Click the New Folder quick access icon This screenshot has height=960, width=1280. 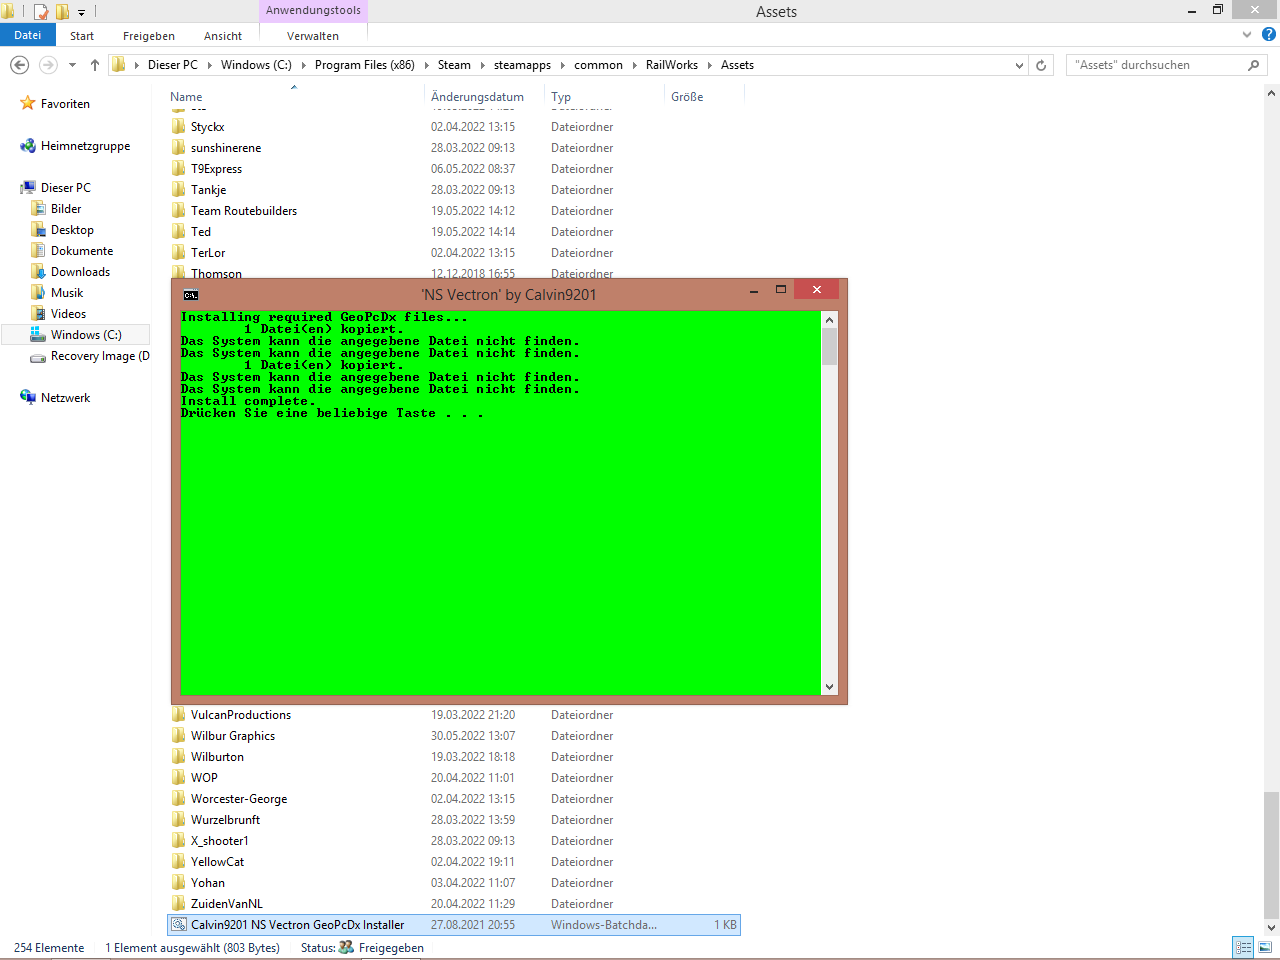tap(62, 12)
